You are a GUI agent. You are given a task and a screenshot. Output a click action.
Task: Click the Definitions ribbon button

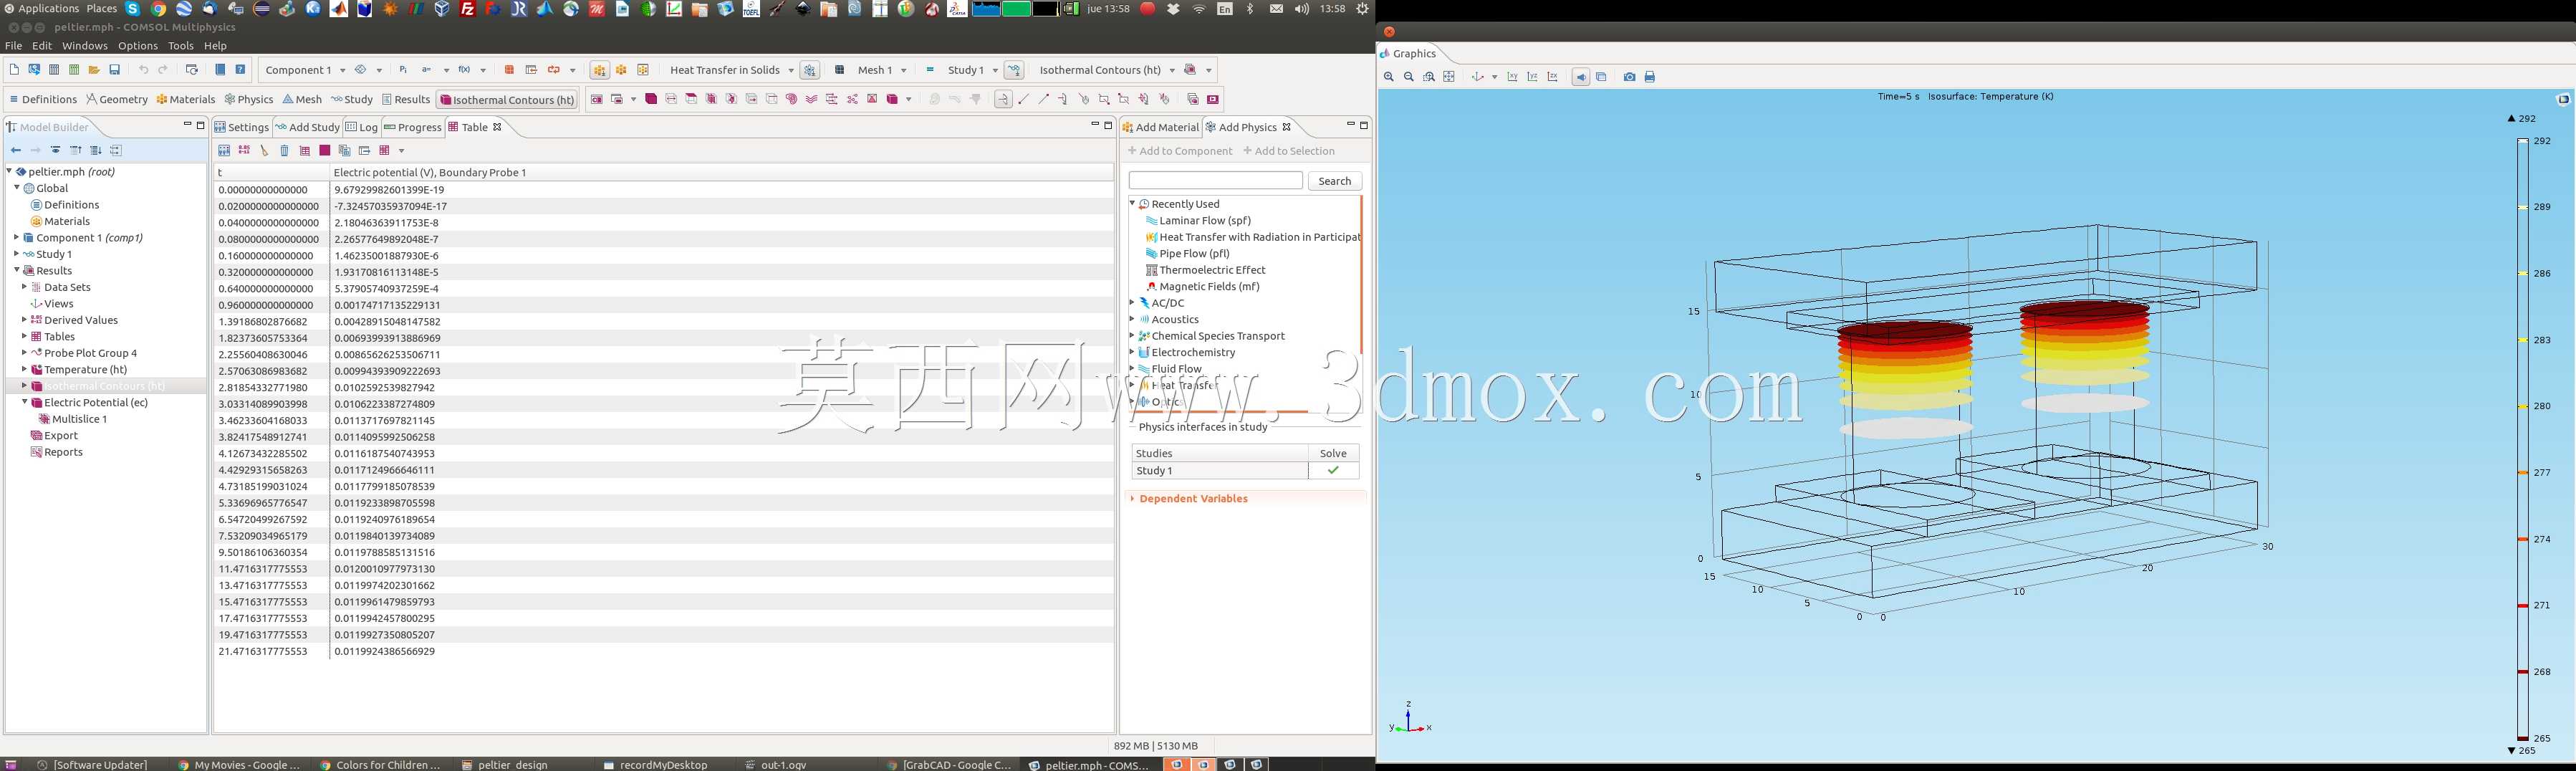(x=42, y=99)
